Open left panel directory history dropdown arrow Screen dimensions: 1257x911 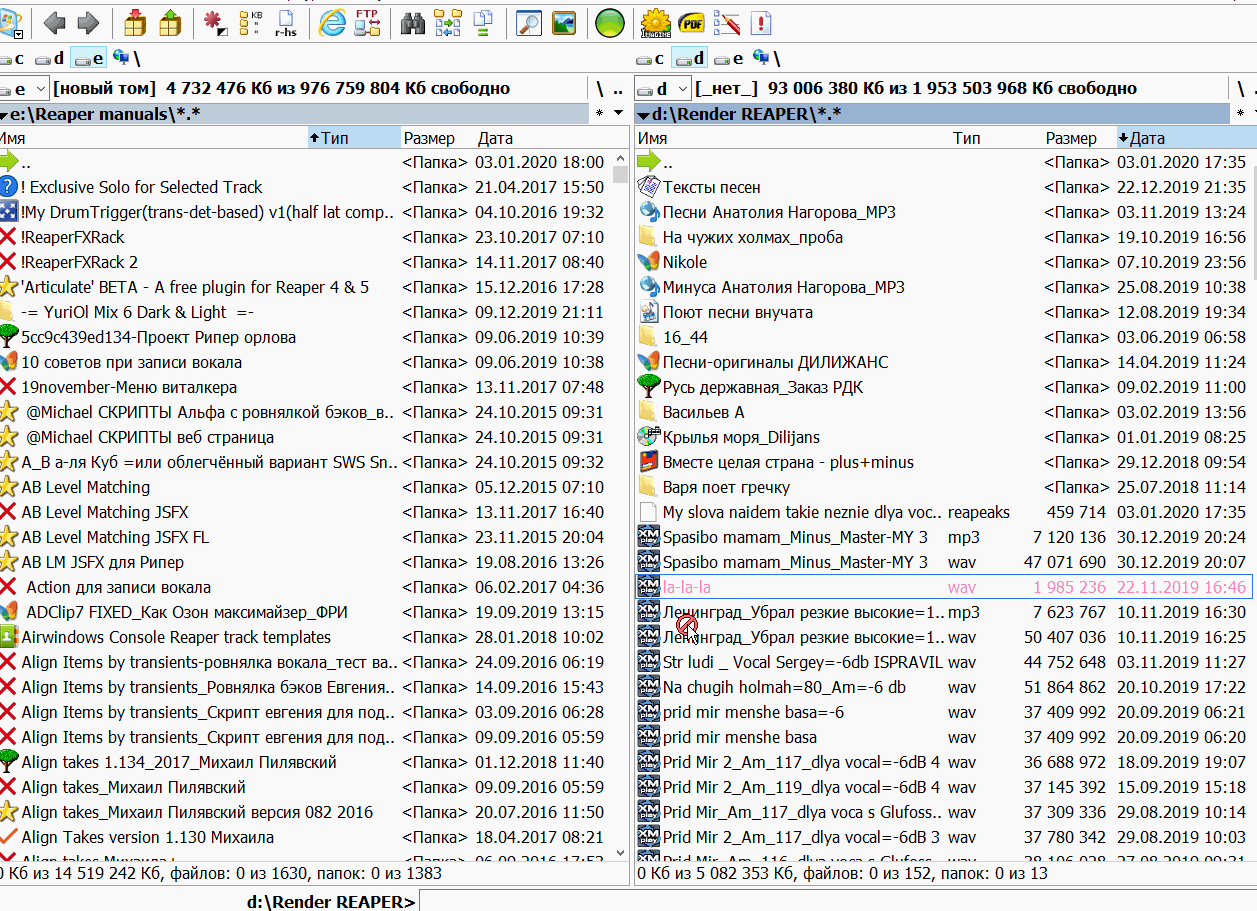click(618, 113)
